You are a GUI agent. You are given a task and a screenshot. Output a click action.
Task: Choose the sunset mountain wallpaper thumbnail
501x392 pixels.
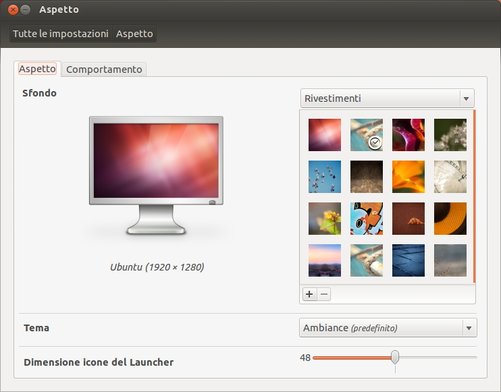[325, 260]
